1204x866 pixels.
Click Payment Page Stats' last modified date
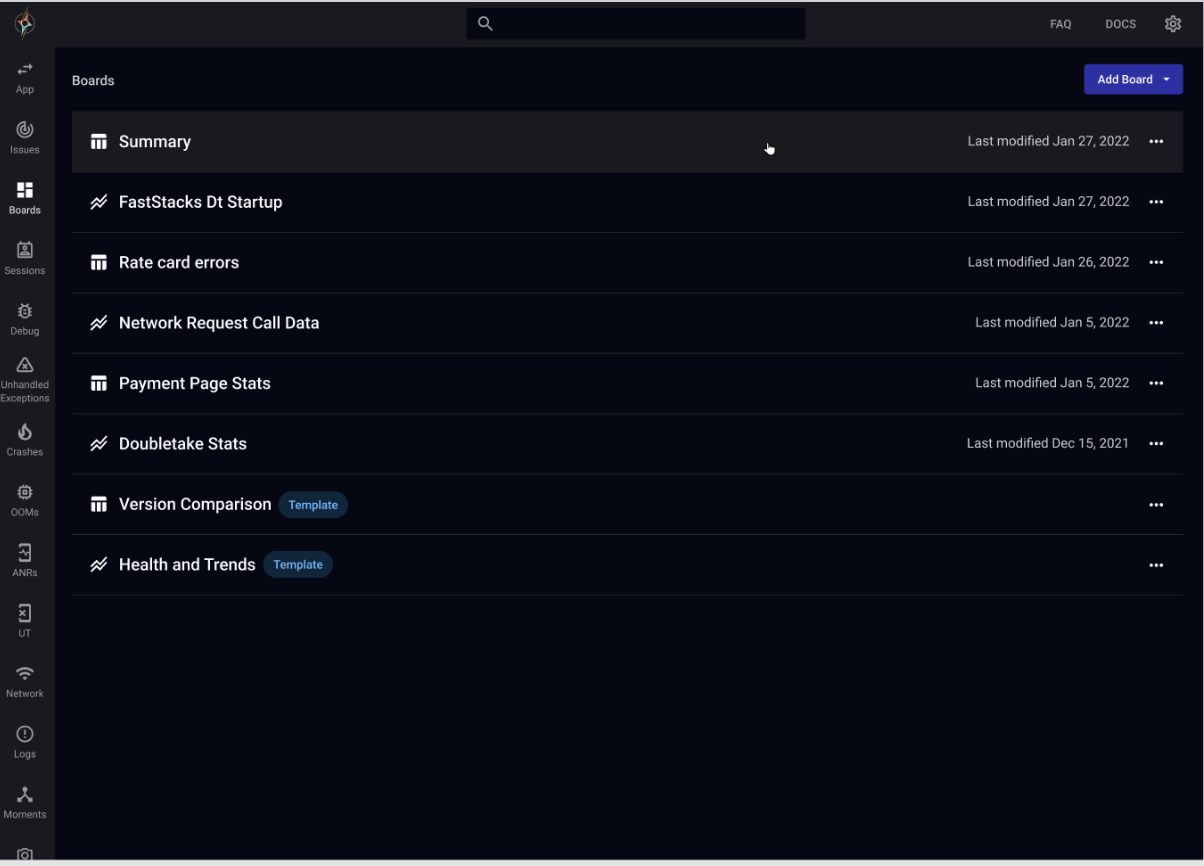tap(1052, 383)
